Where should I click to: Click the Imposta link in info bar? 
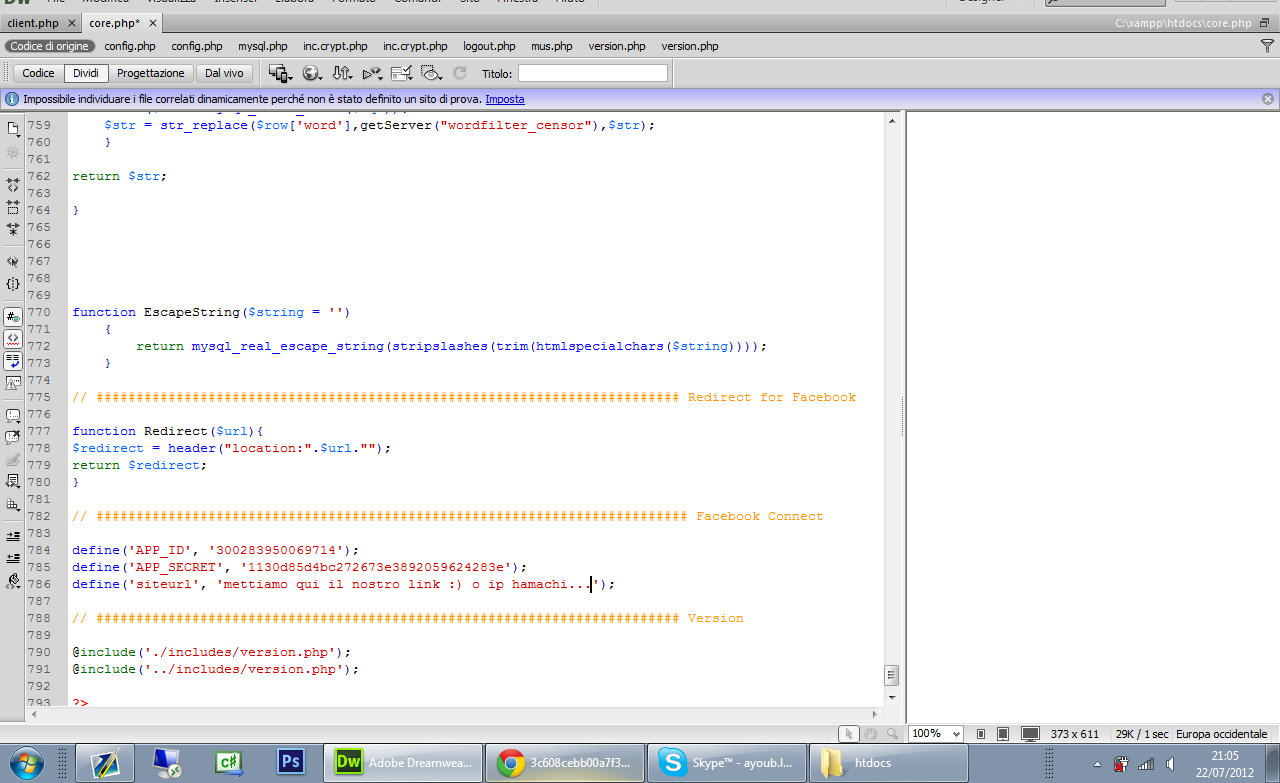point(505,99)
